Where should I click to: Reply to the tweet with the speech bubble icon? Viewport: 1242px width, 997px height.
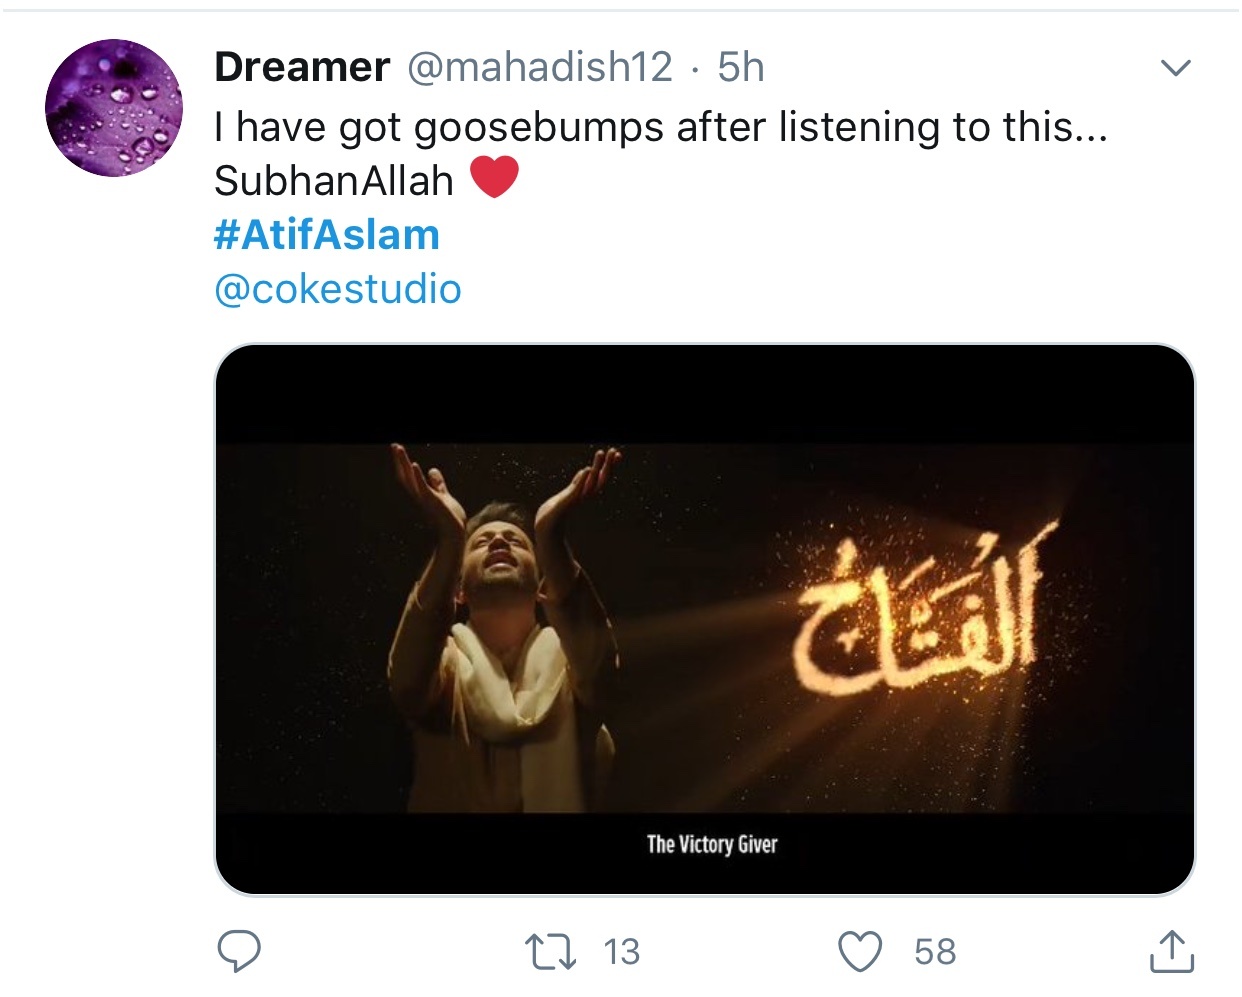coord(240,951)
